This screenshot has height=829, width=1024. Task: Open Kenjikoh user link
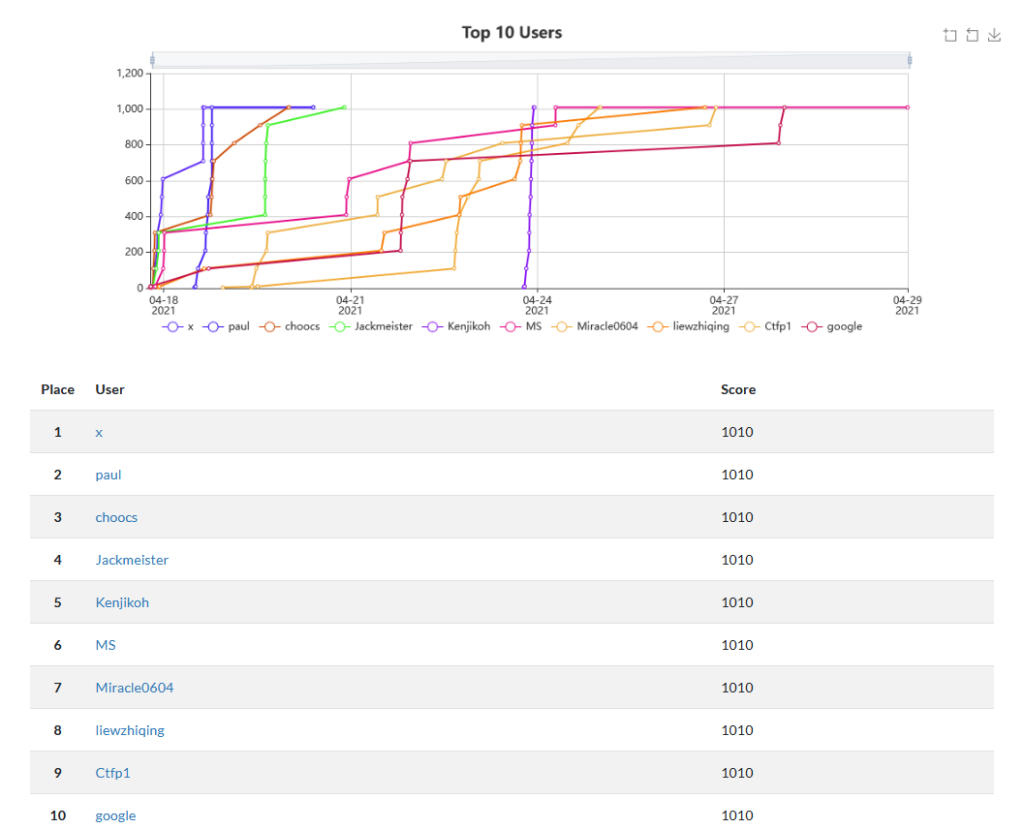[x=122, y=602]
